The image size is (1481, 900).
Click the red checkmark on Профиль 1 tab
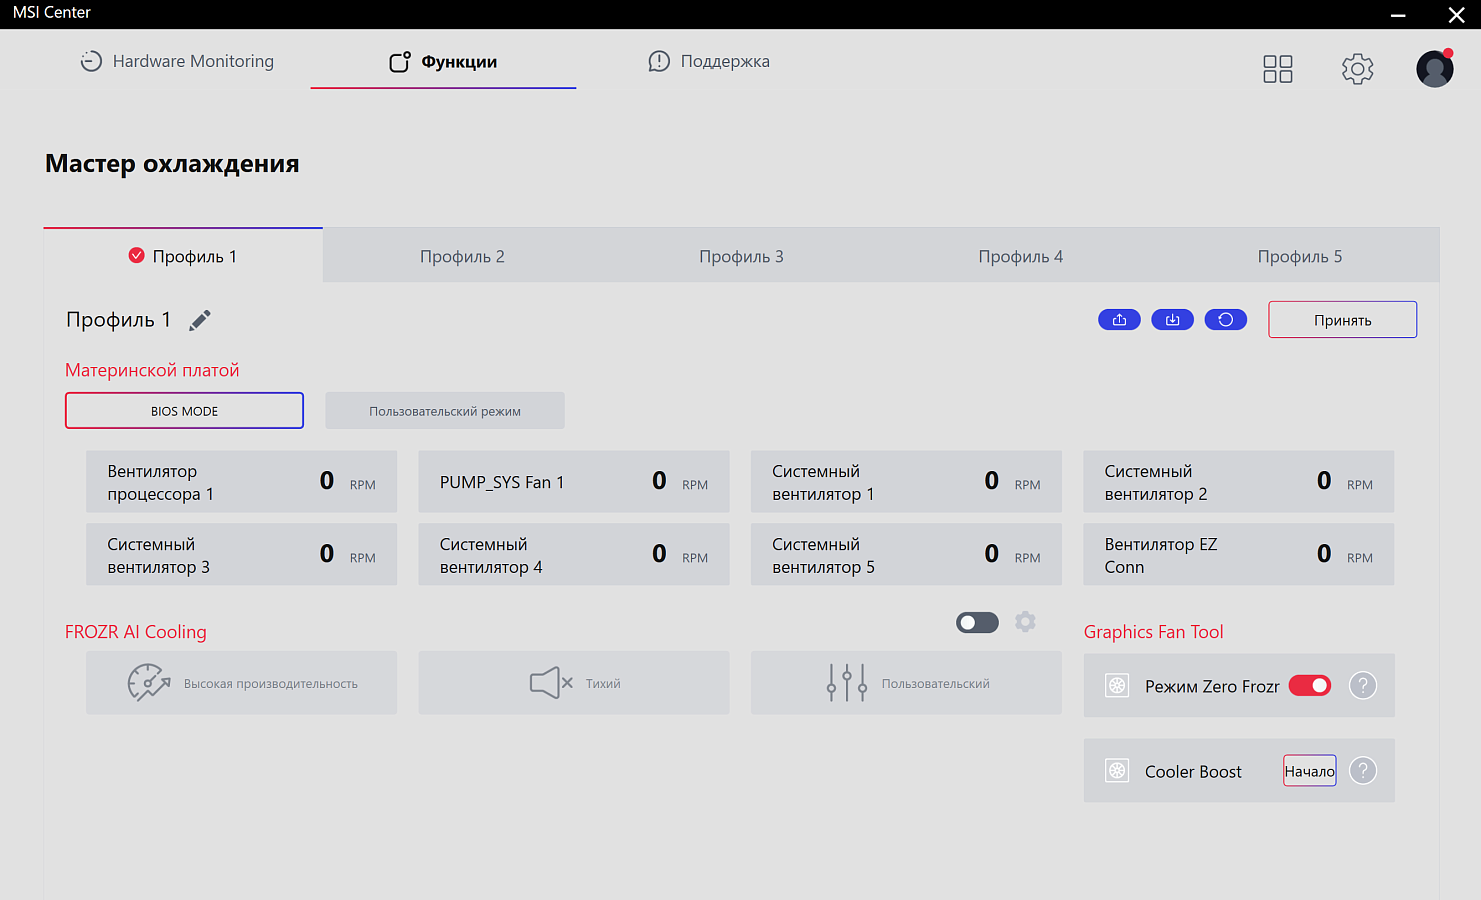pyautogui.click(x=137, y=255)
